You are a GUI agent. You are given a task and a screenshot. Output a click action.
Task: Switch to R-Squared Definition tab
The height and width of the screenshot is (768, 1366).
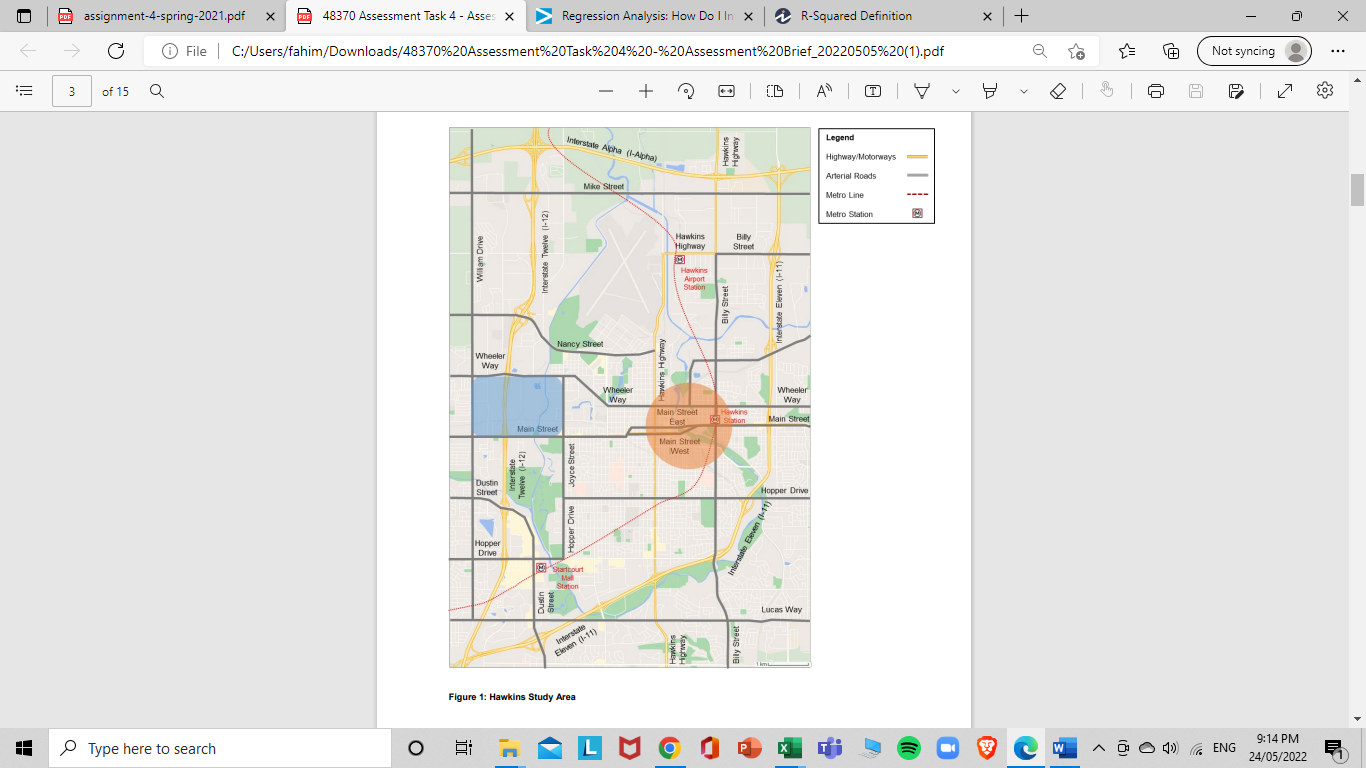click(x=884, y=16)
